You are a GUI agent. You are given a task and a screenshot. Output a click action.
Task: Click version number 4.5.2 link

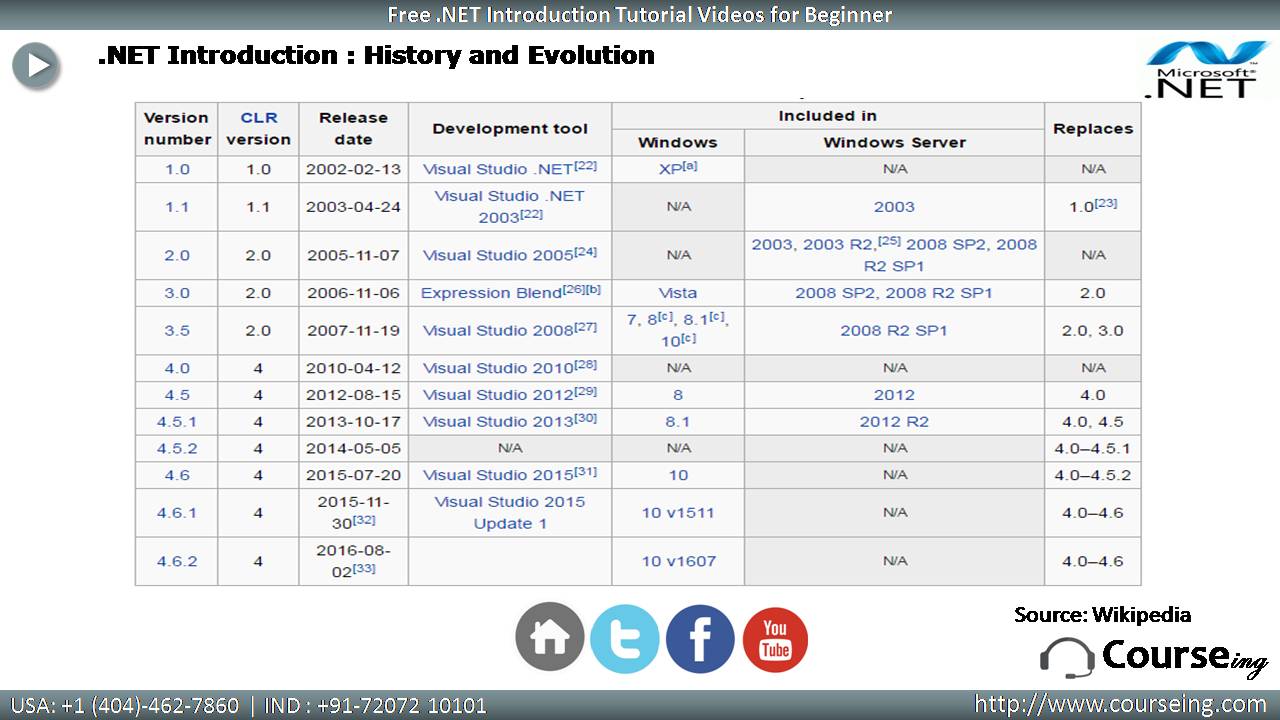177,449
